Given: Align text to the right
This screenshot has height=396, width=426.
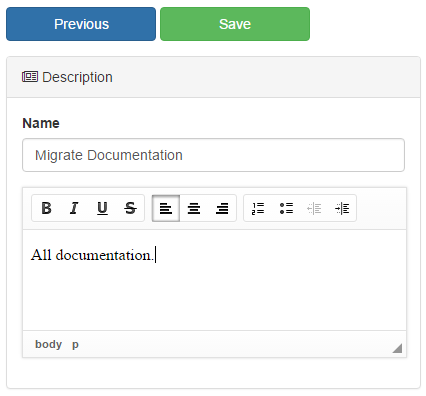Looking at the screenshot, I should click(222, 208).
